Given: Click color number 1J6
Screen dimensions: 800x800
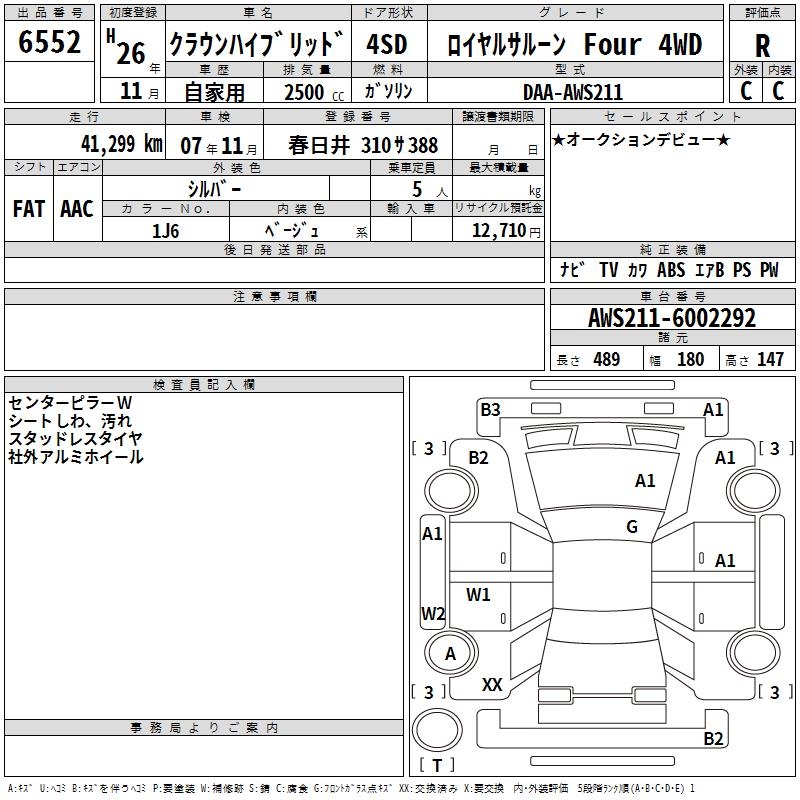Looking at the screenshot, I should coord(166,229).
